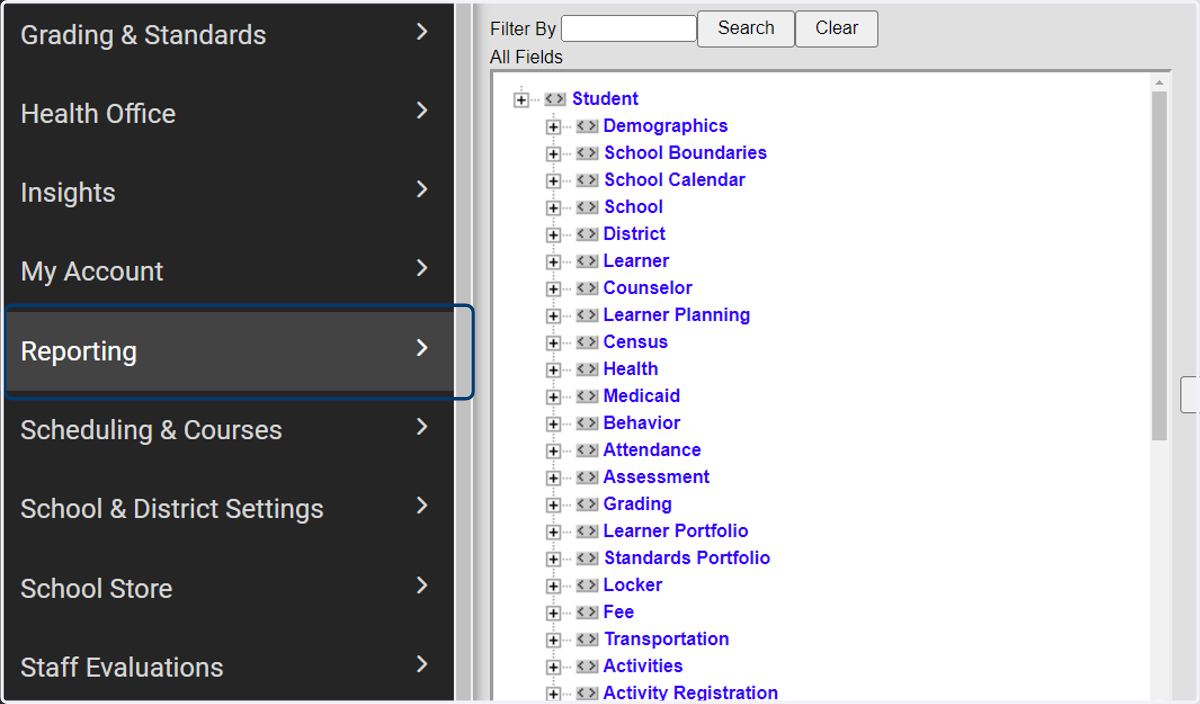Click the Learner Portfolio link
1200x704 pixels.
(x=676, y=531)
